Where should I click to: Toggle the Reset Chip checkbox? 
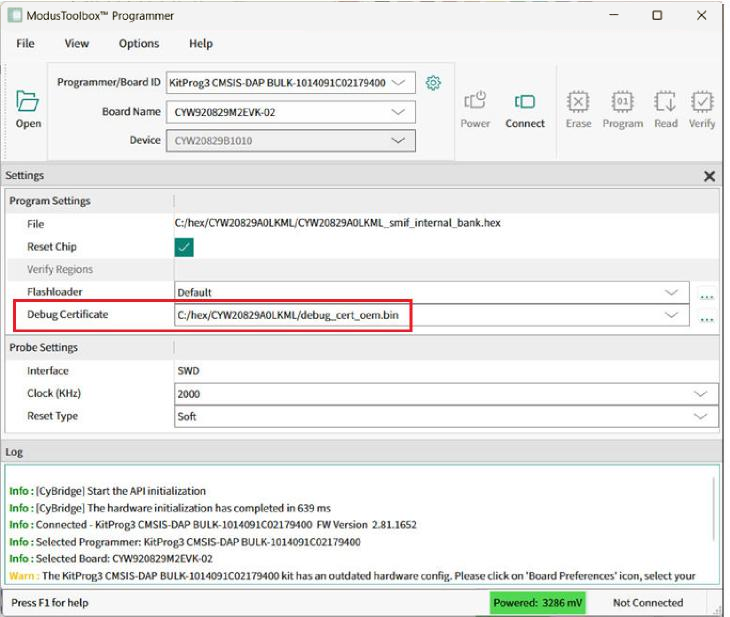(x=184, y=247)
